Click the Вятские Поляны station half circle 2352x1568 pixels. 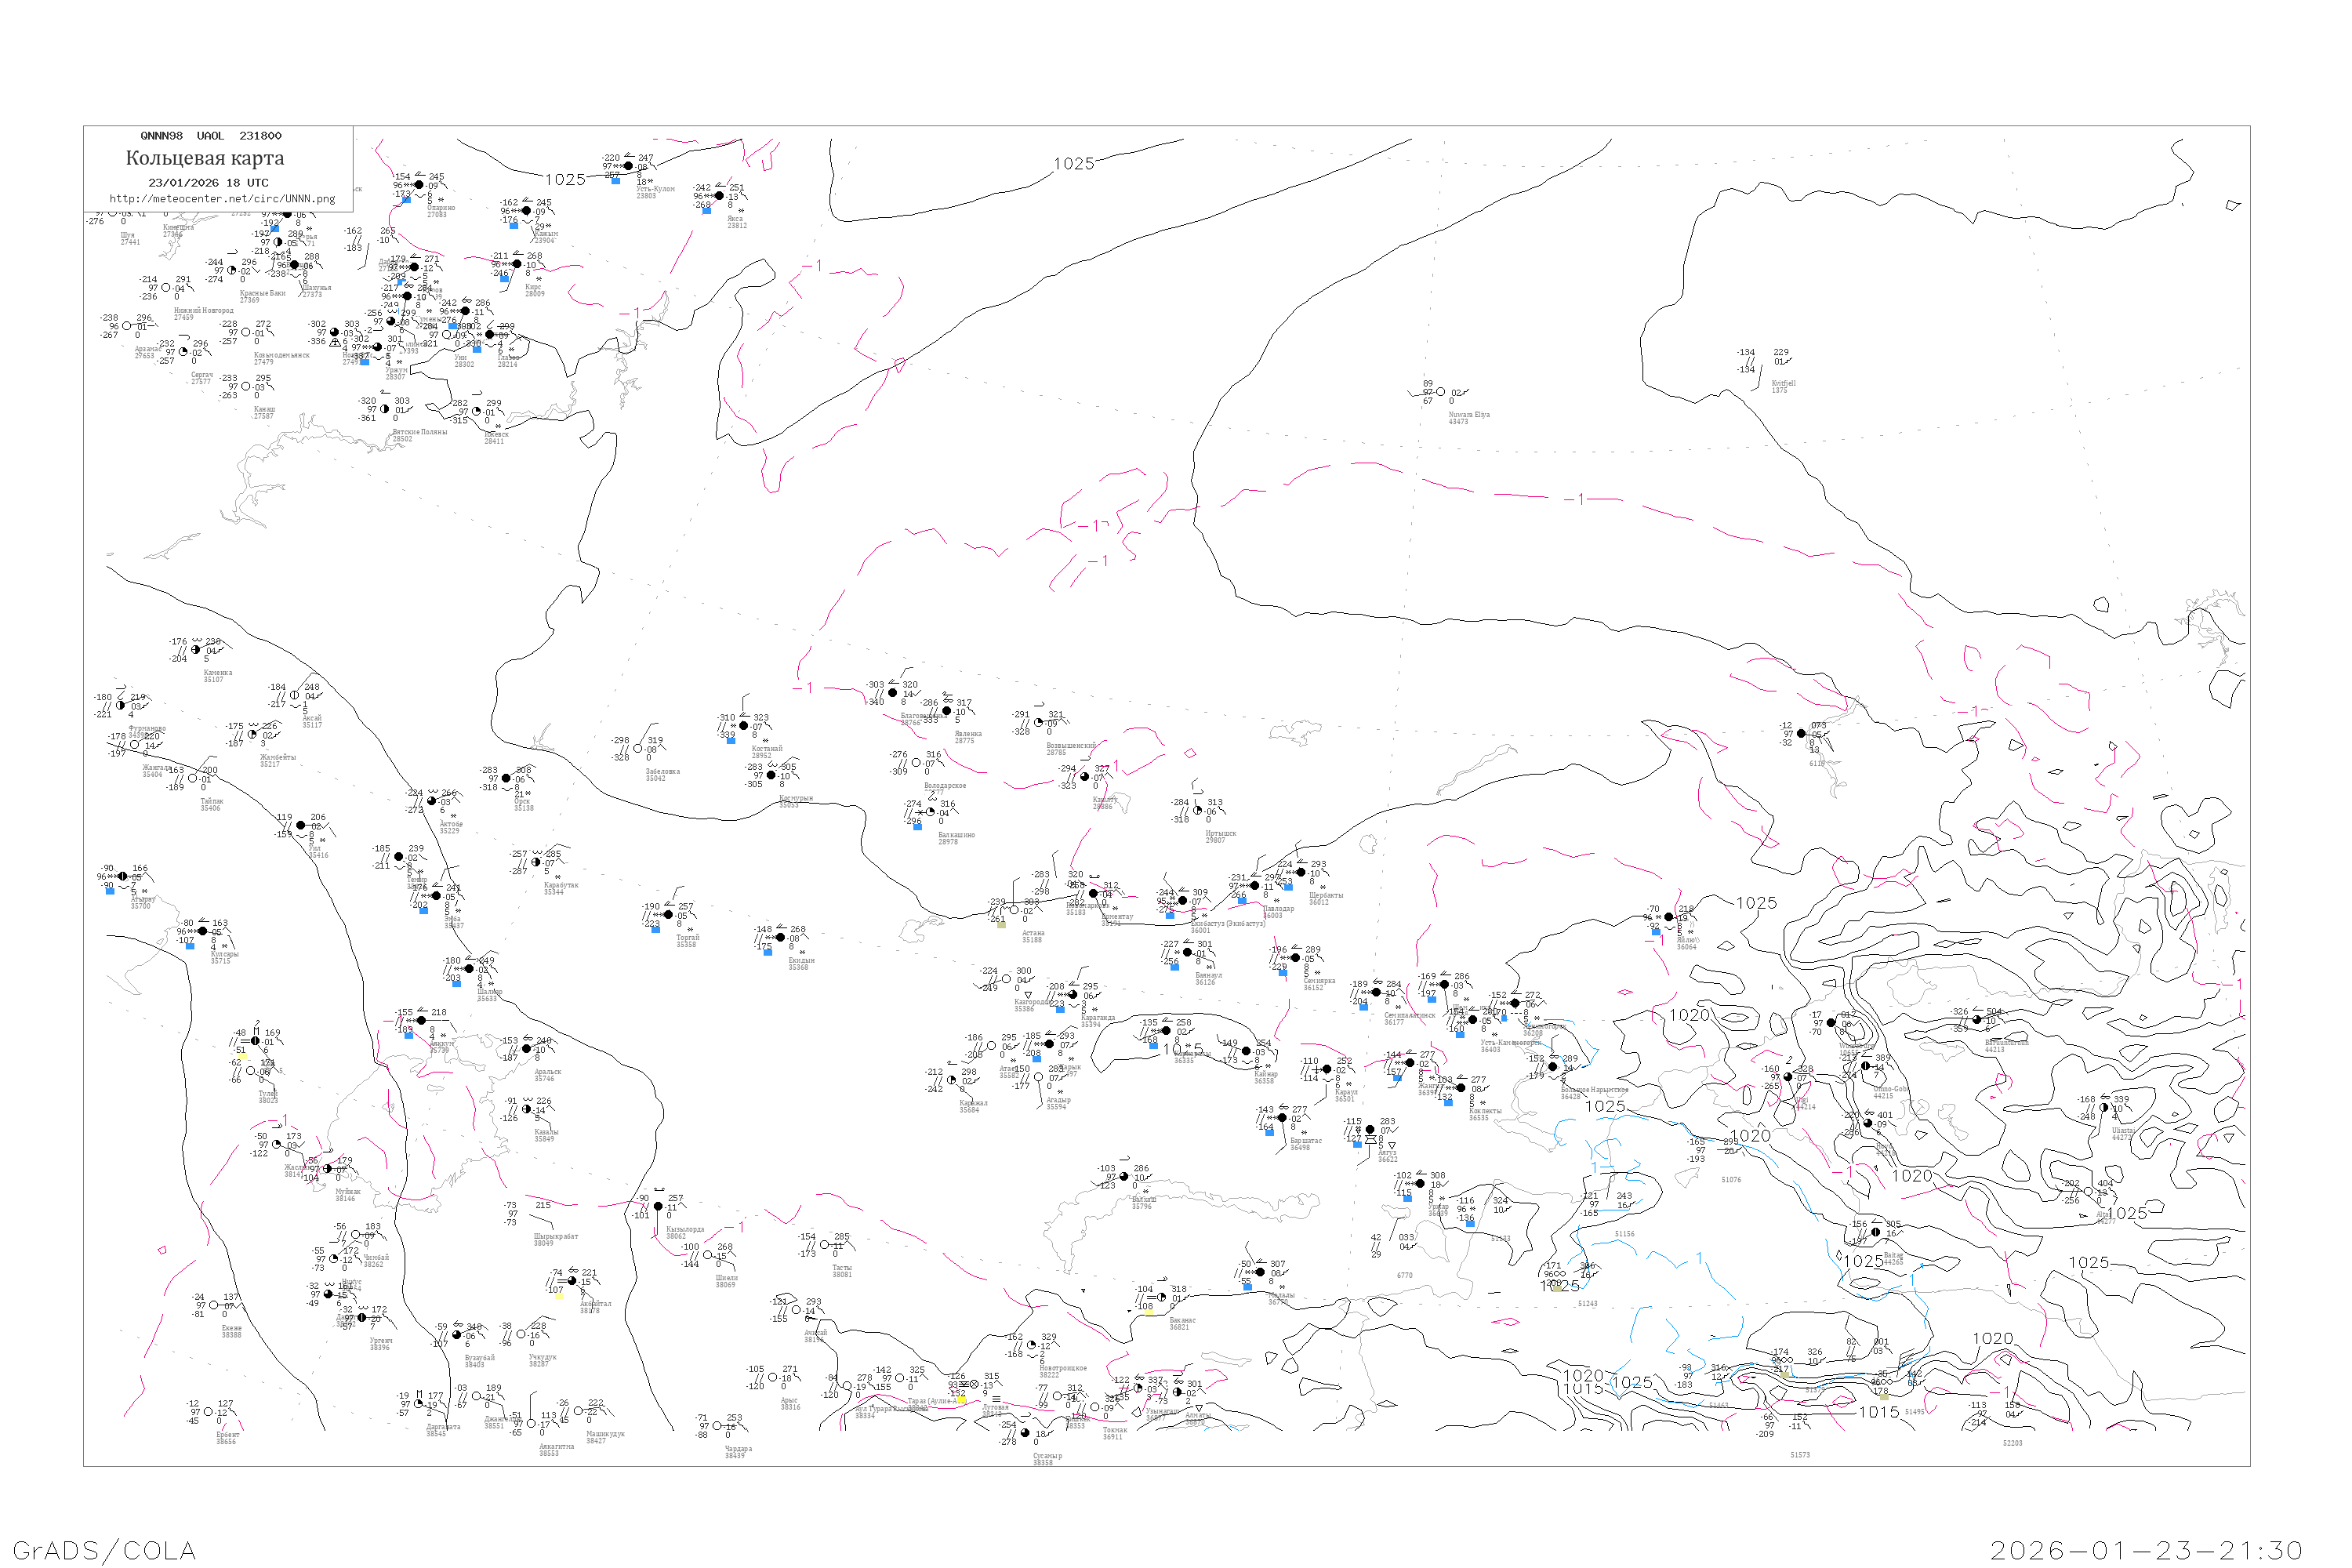[x=384, y=408]
